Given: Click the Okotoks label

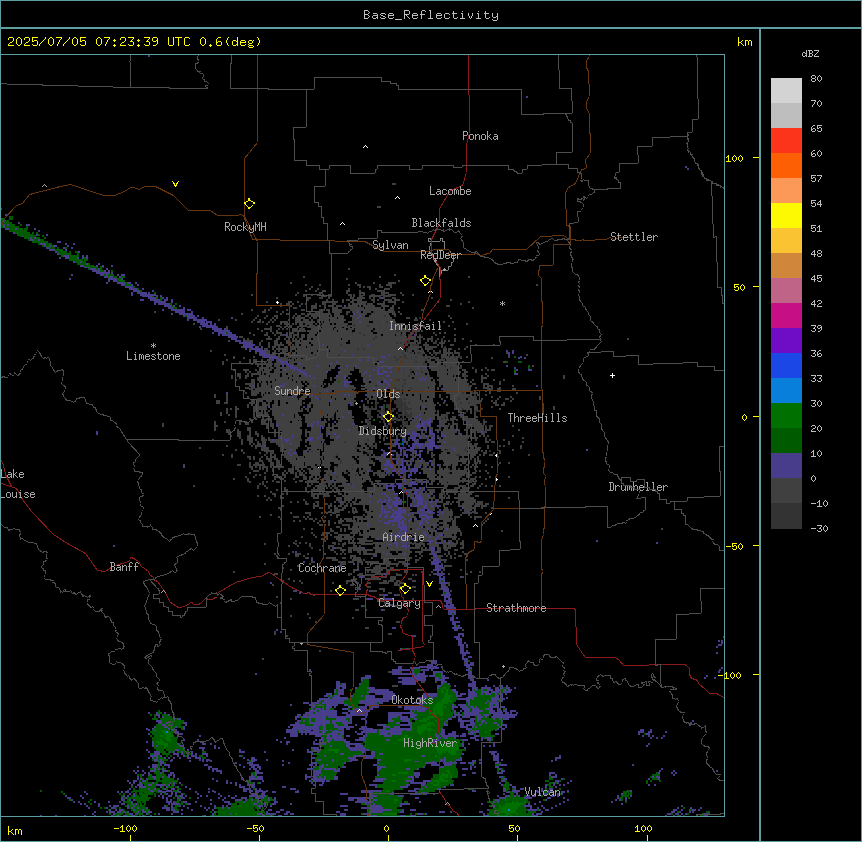Looking at the screenshot, I should pyautogui.click(x=412, y=700).
